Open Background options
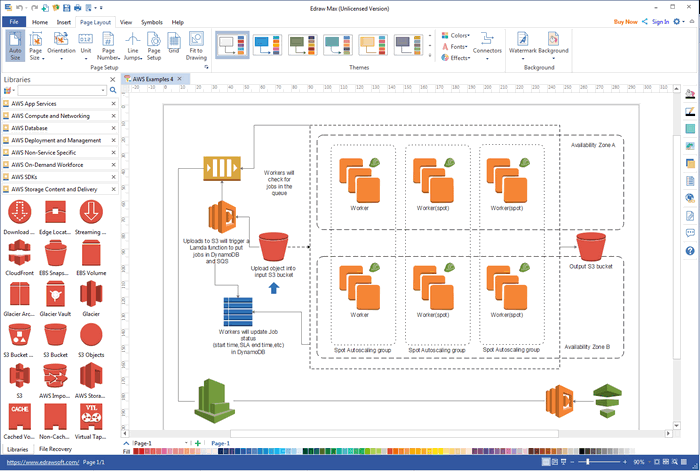 [x=553, y=46]
